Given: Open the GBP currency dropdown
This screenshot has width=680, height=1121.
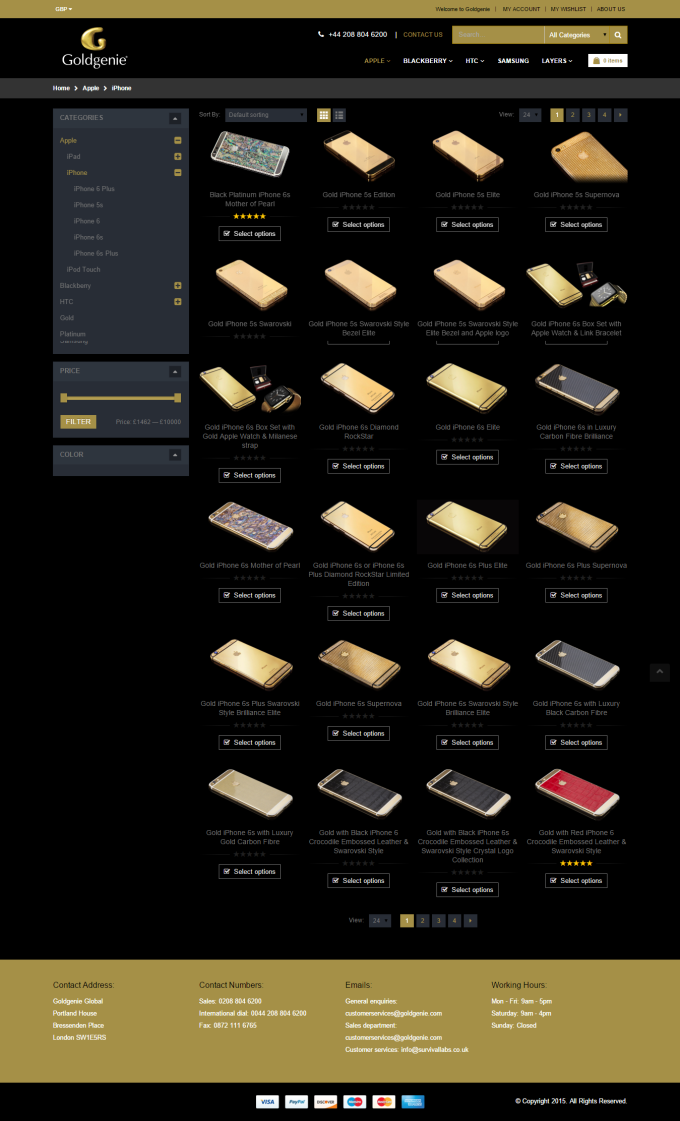Looking at the screenshot, I should tap(64, 9).
